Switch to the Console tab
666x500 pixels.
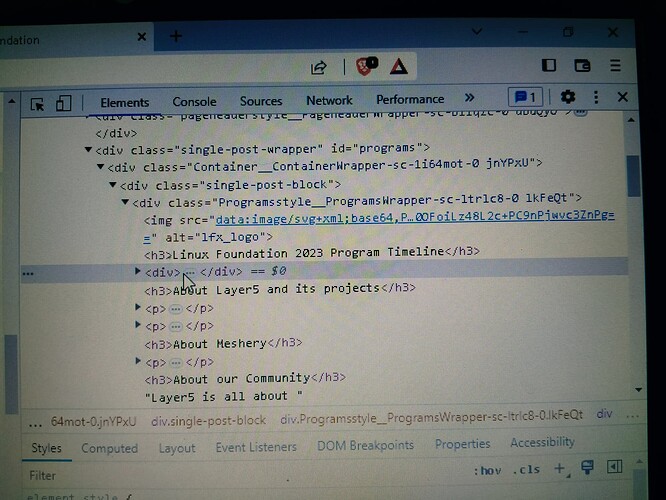[194, 102]
